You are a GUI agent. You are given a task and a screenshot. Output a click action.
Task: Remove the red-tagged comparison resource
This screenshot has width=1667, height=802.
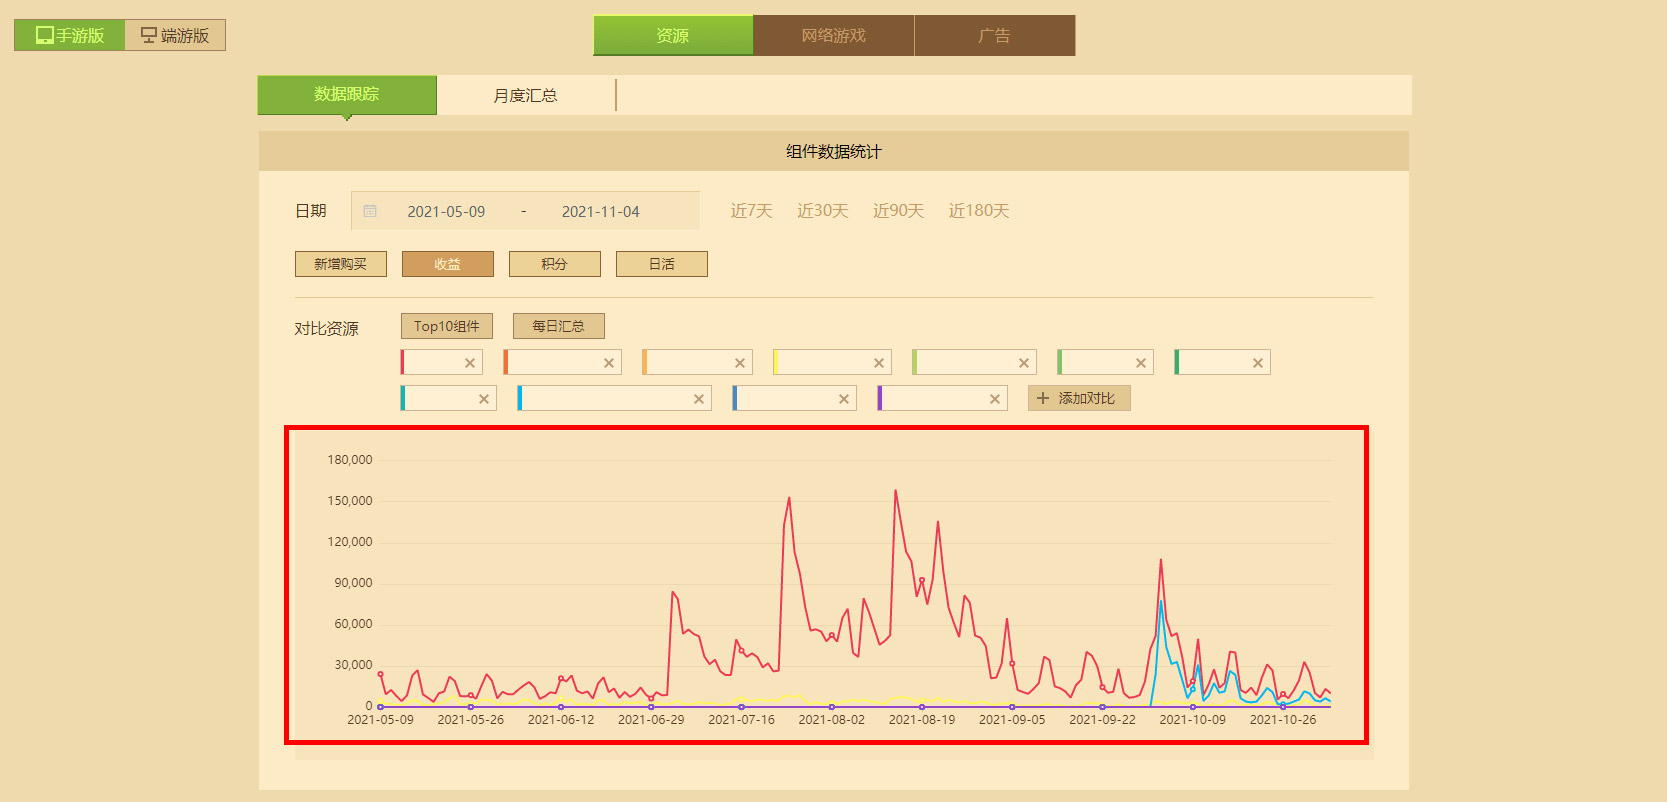pos(470,363)
